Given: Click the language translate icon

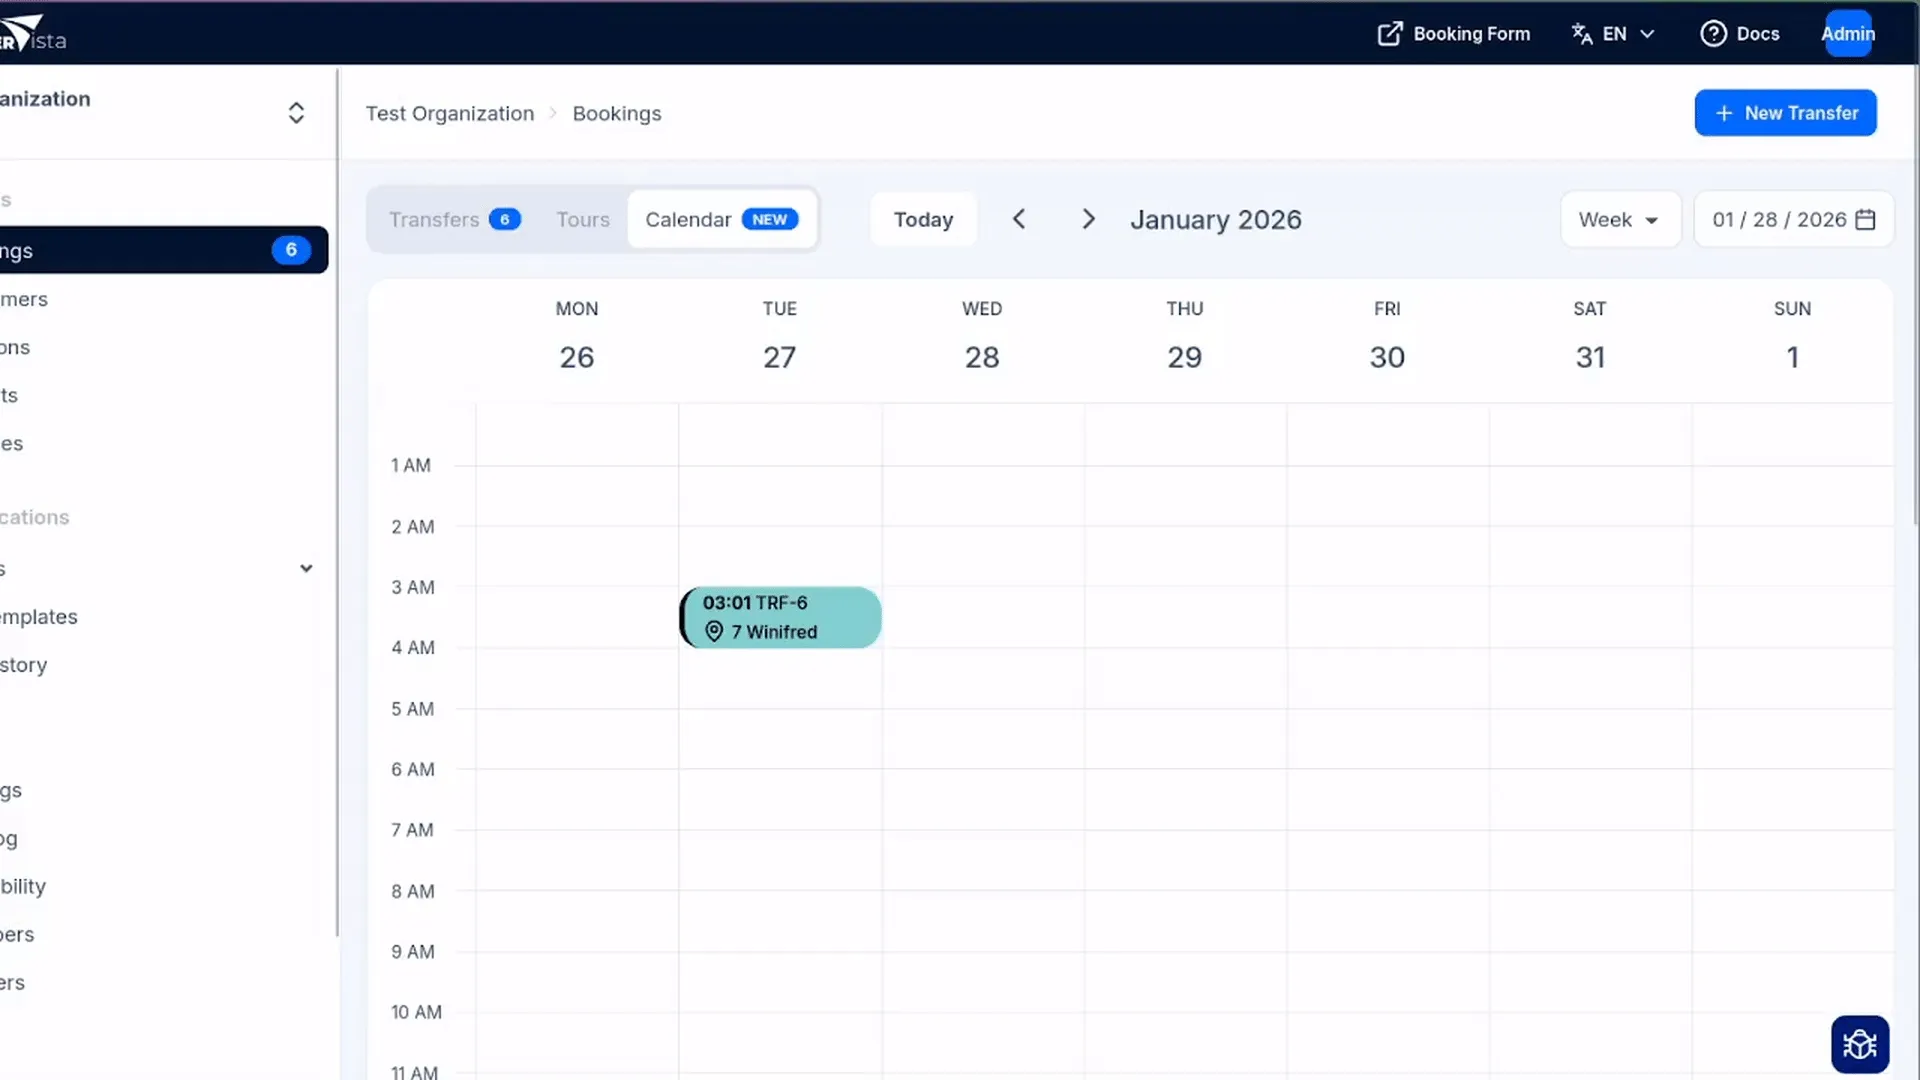Looking at the screenshot, I should click(x=1581, y=34).
